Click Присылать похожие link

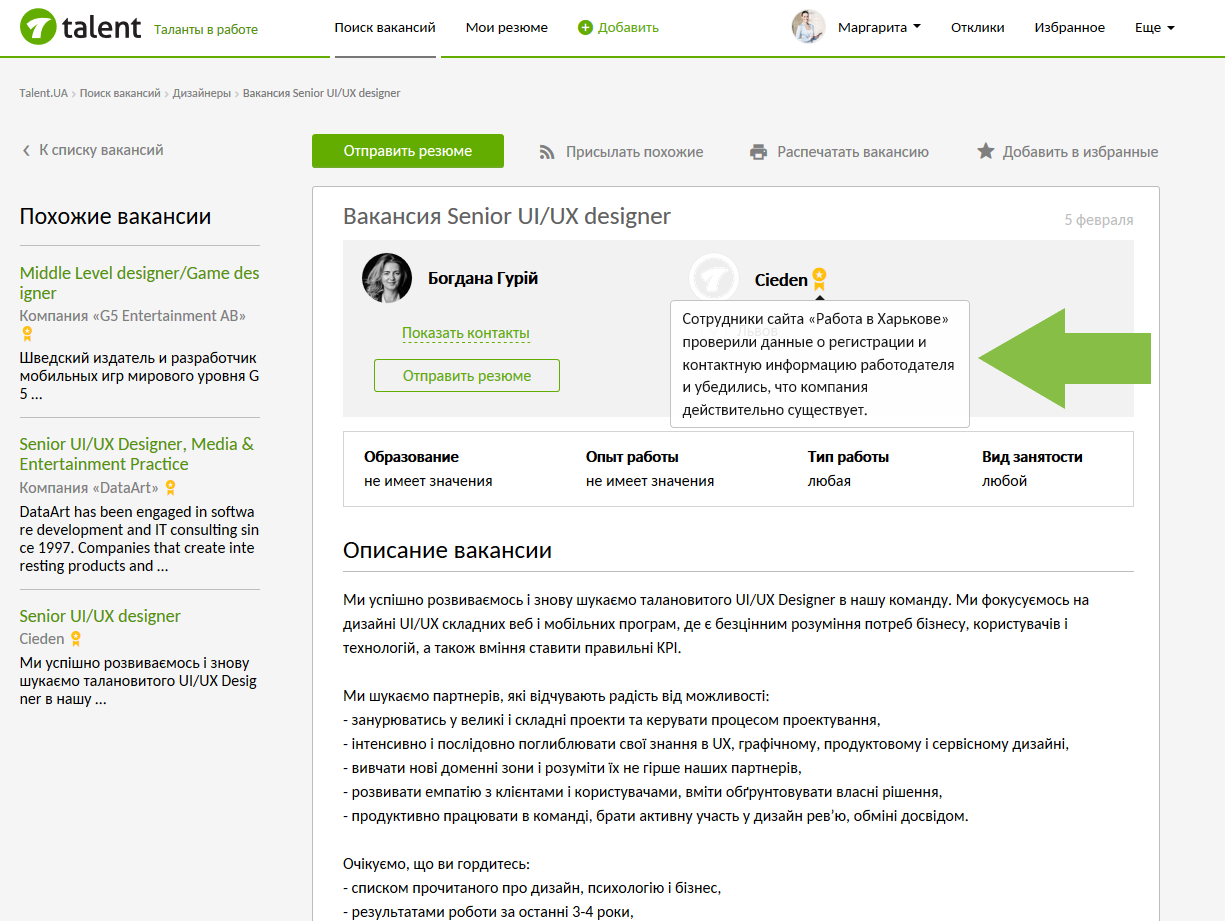[635, 152]
